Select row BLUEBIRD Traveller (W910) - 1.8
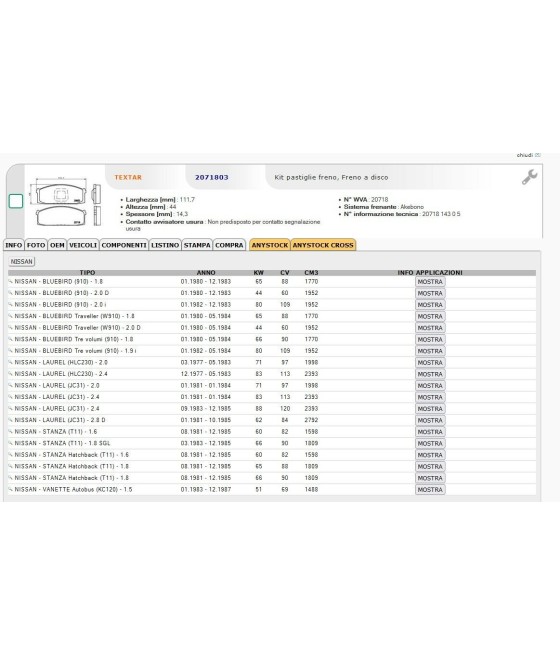Viewport: 560px width, 655px height. 272,316
